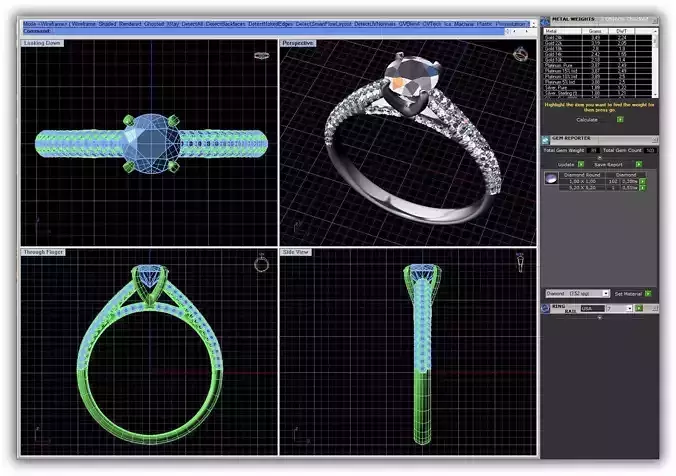Click the Save Report button label
676x476 pixels.
tap(608, 164)
